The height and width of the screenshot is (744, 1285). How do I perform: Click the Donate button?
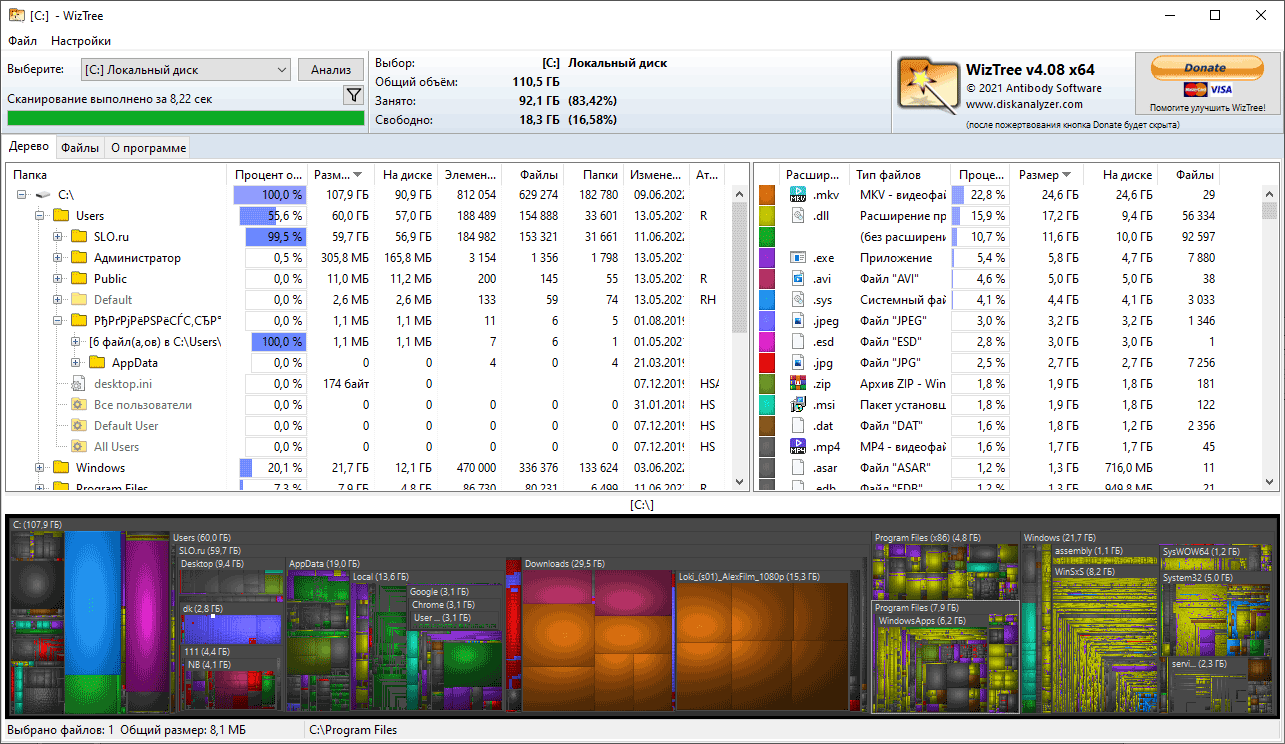[1205, 68]
